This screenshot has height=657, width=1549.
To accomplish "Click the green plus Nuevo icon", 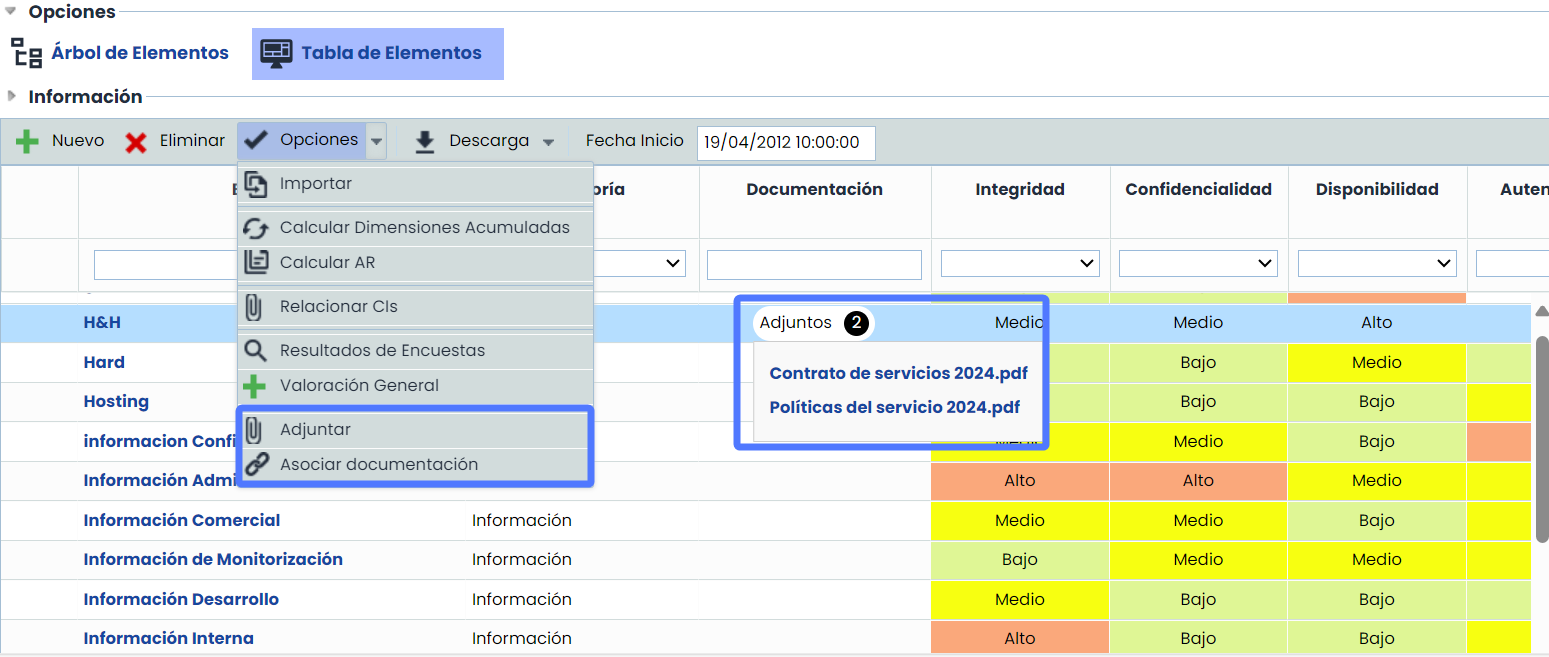I will coord(27,142).
